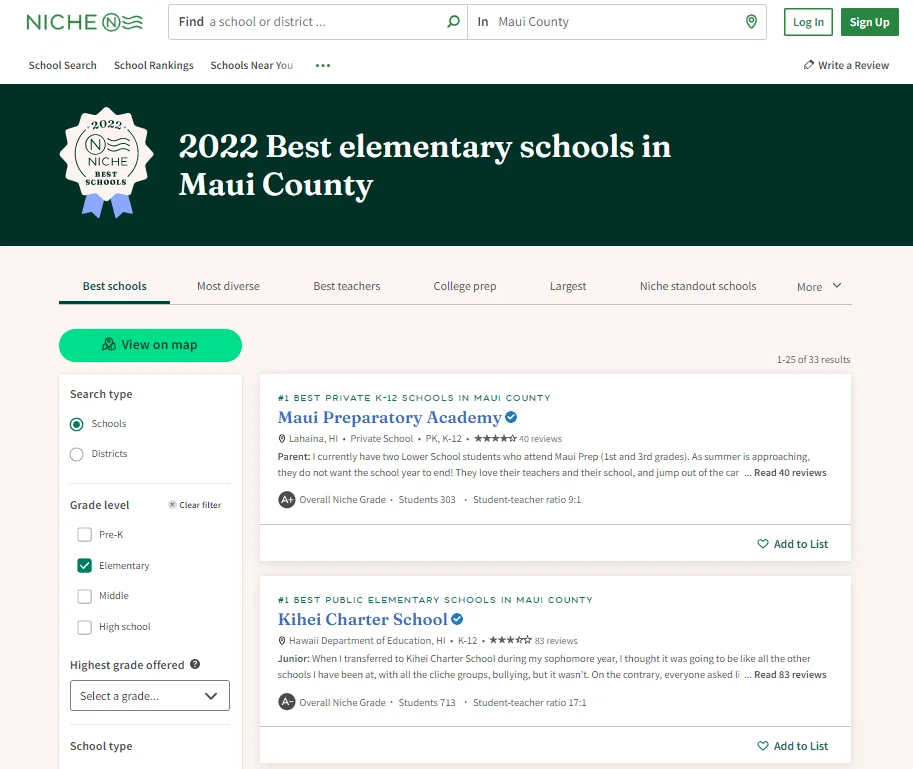Click the verified badge next to Maui Preparatory Academy
Screen dimensions: 913x769
pyautogui.click(x=511, y=417)
